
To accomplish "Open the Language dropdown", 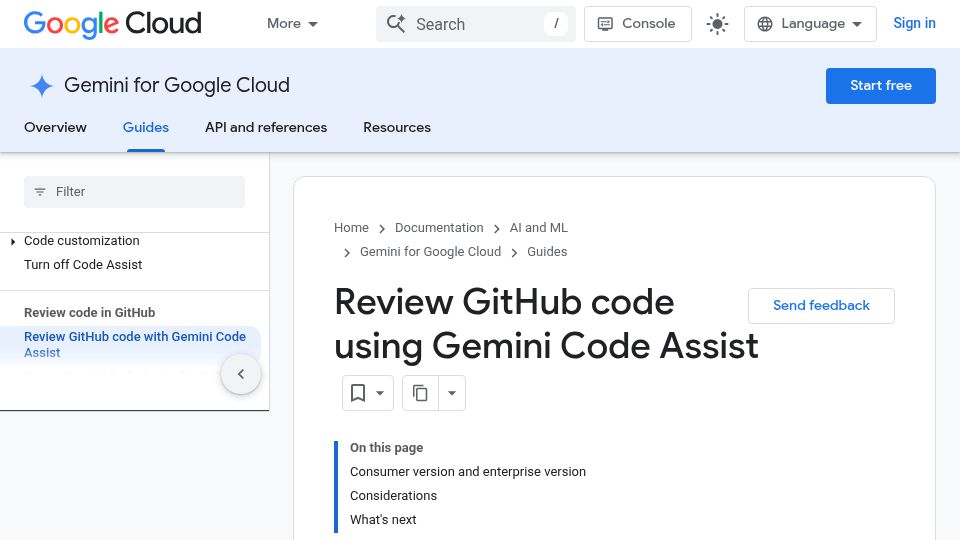I will tap(810, 24).
